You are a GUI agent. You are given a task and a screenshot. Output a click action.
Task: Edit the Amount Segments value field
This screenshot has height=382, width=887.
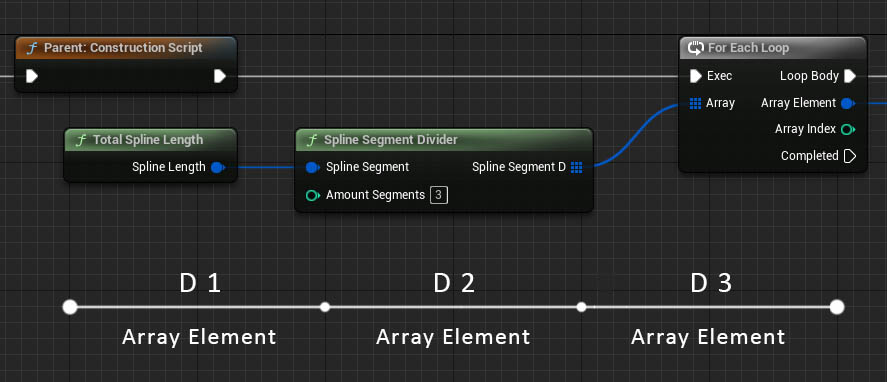tap(439, 195)
